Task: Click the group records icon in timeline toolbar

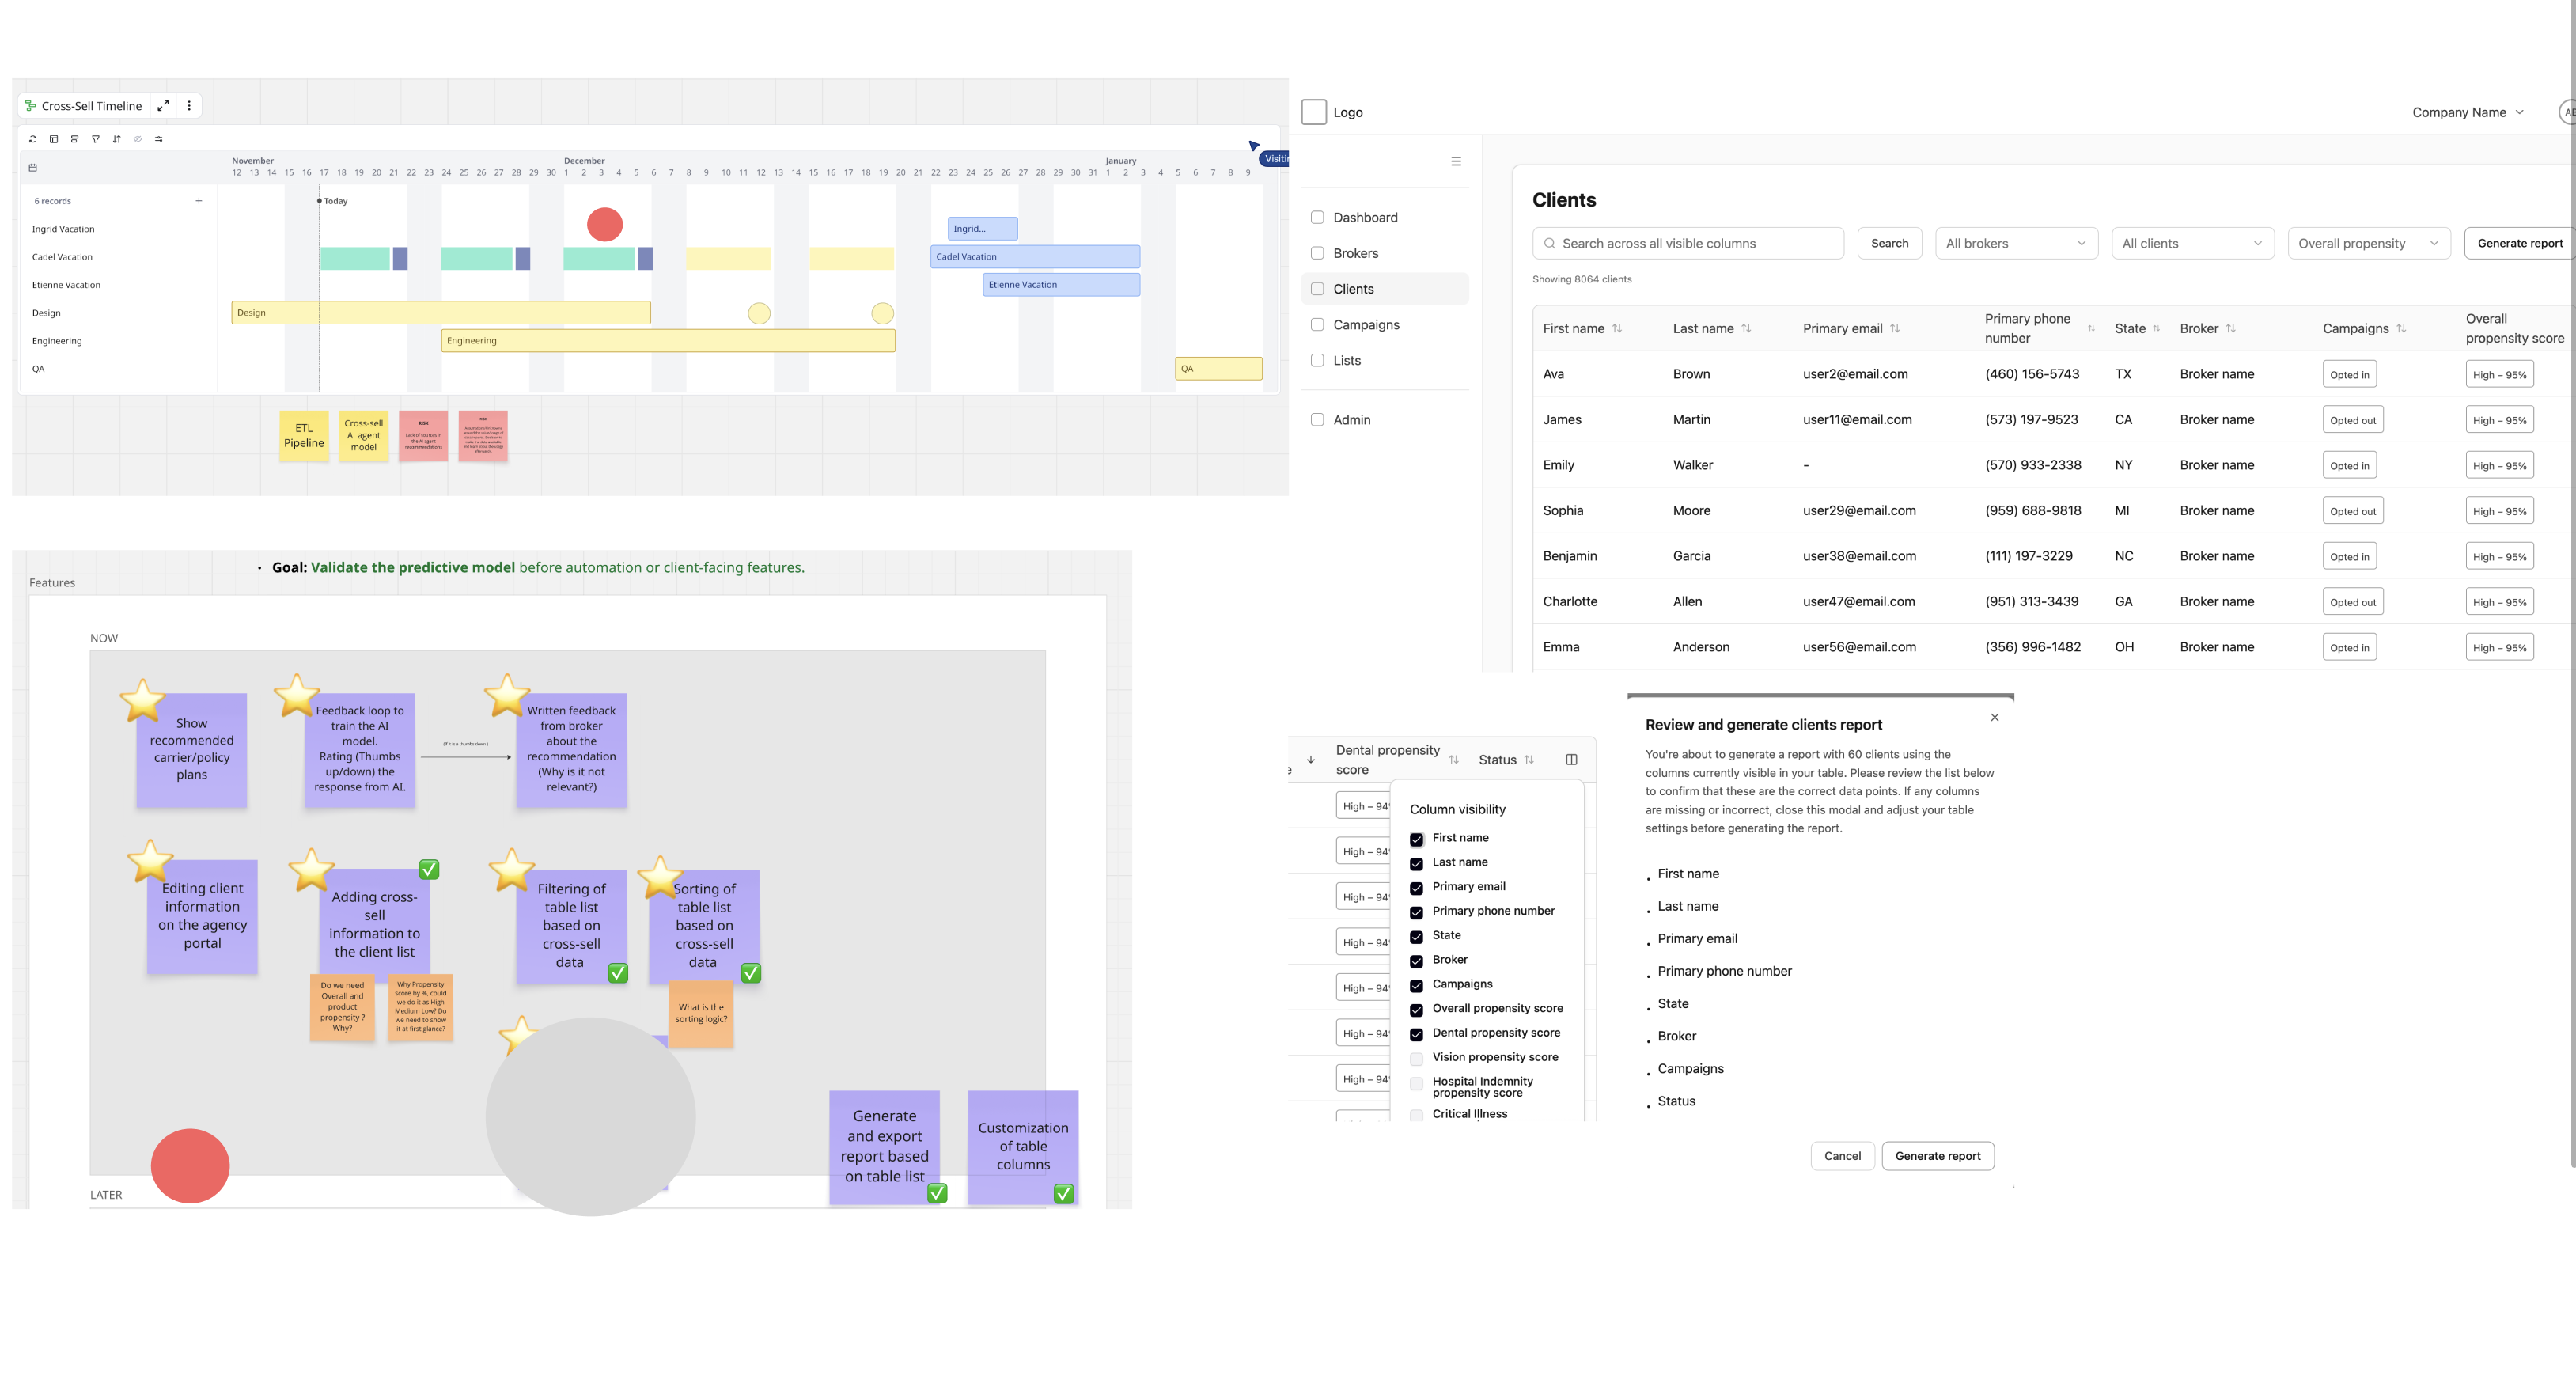Action: point(75,139)
